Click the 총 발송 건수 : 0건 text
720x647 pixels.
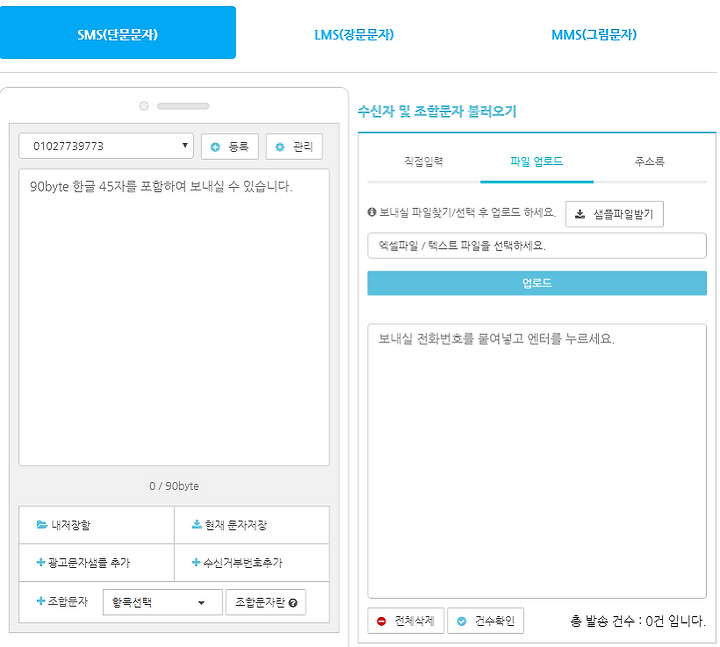[x=638, y=621]
